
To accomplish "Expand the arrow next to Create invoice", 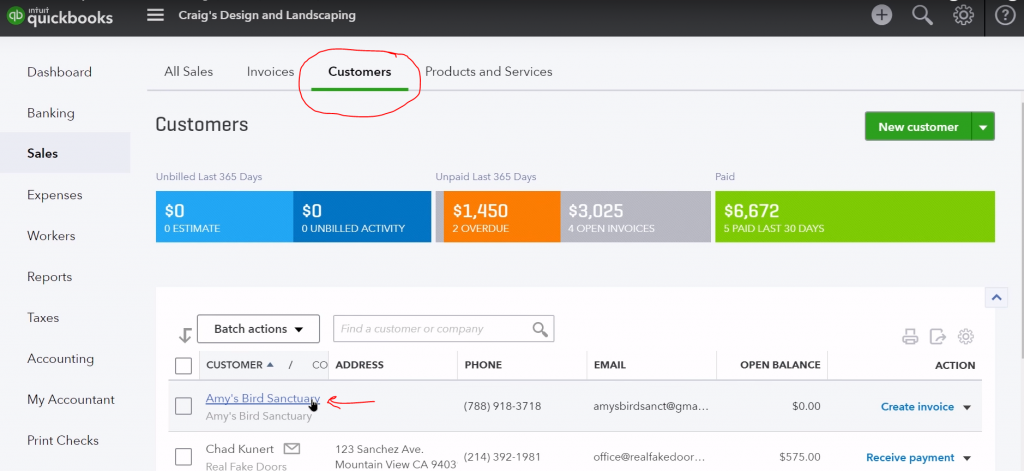I will click(x=967, y=407).
